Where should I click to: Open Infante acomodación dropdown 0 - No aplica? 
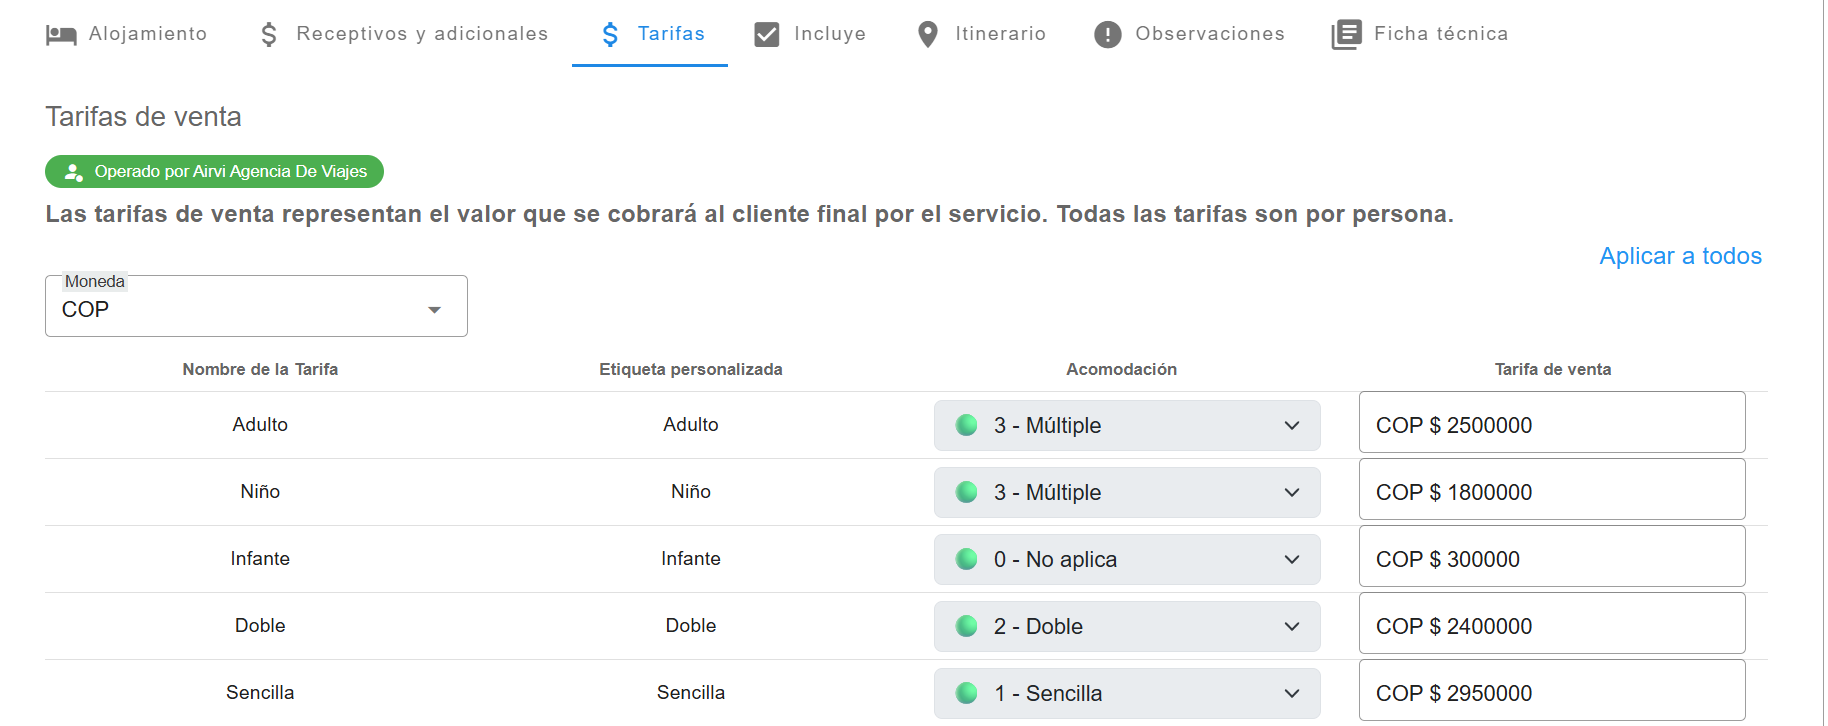click(x=1127, y=560)
